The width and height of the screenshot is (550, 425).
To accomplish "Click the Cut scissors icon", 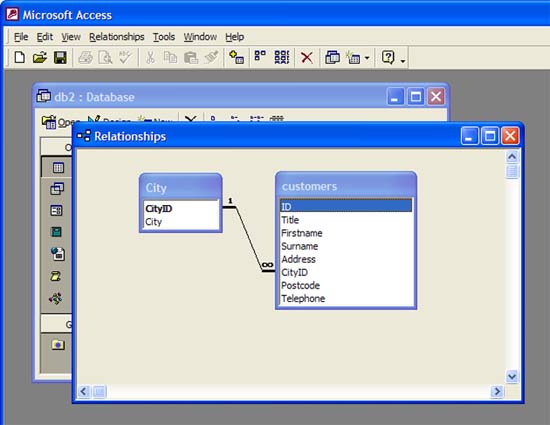I will pyautogui.click(x=150, y=57).
